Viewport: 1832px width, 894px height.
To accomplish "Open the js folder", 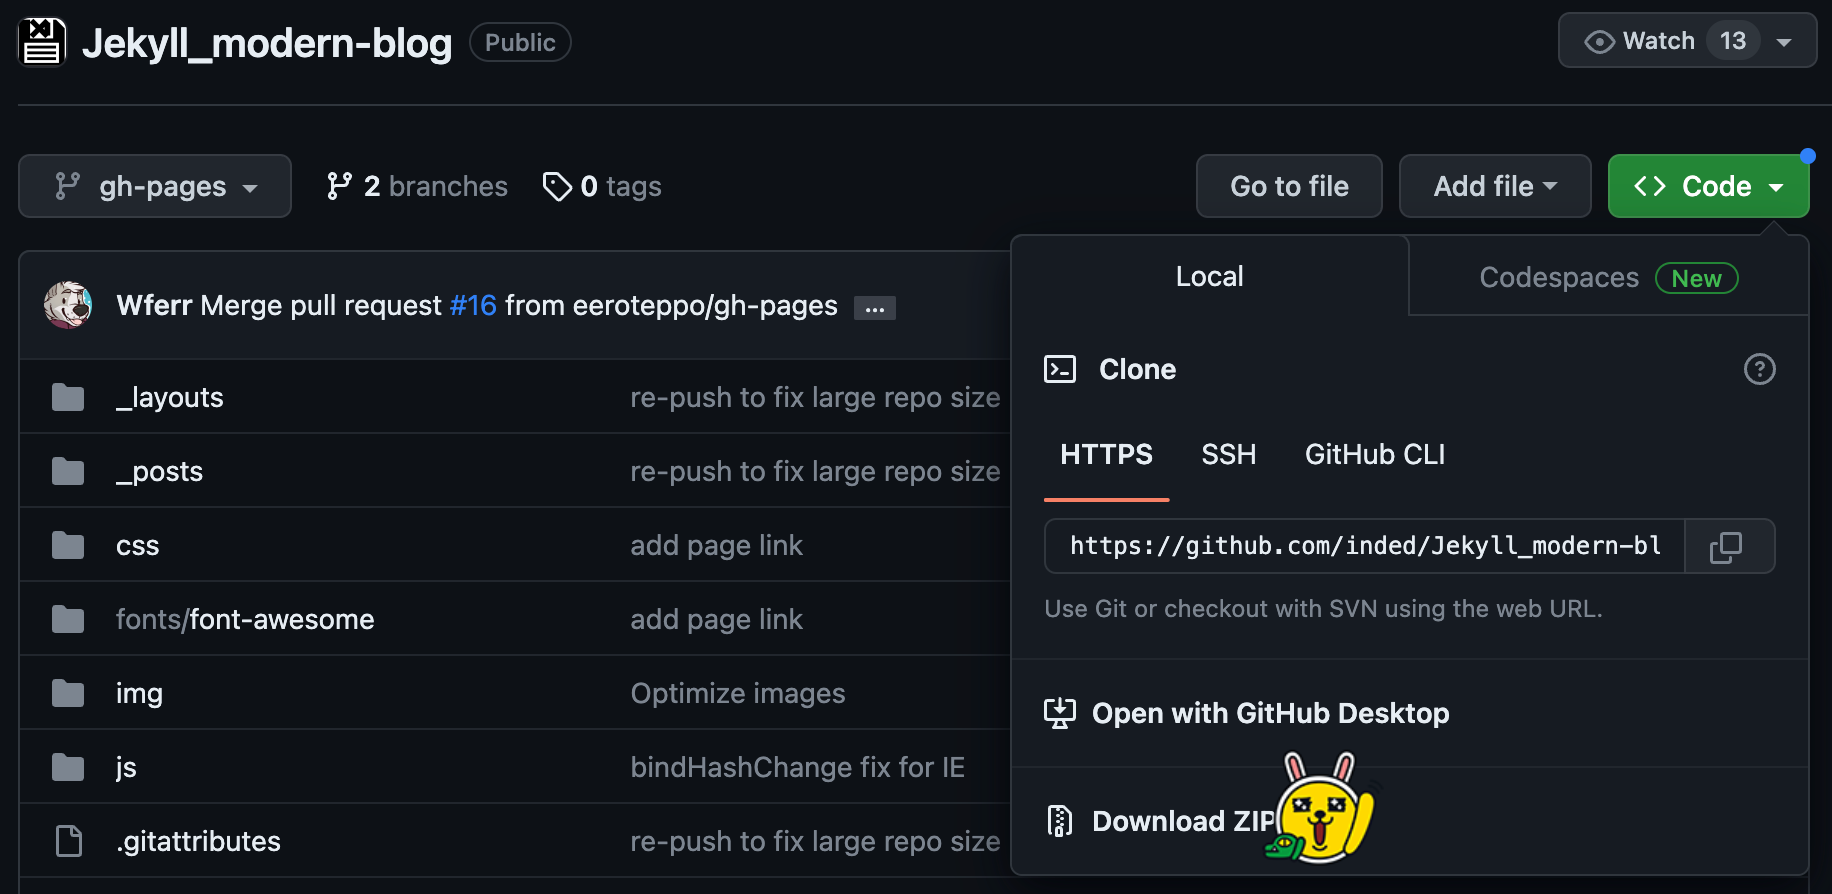I will 126,767.
